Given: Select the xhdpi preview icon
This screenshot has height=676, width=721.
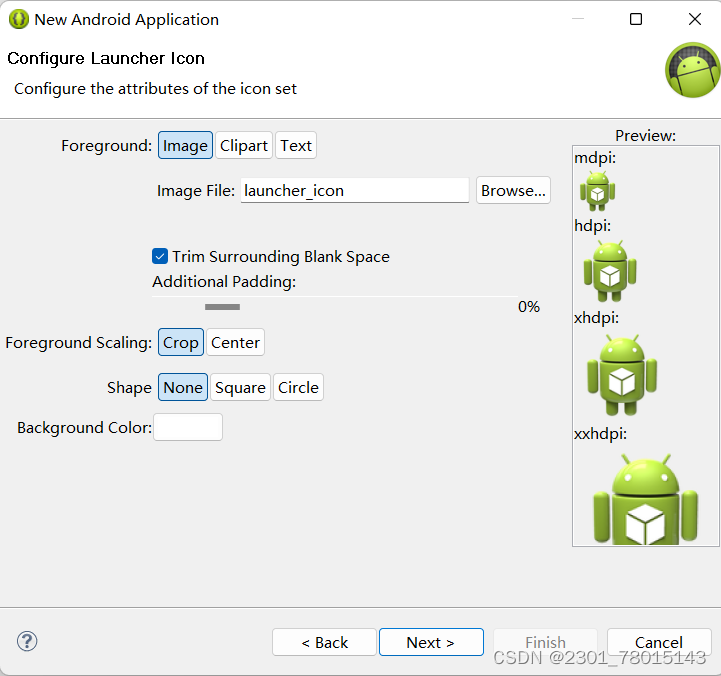Looking at the screenshot, I should pos(622,375).
